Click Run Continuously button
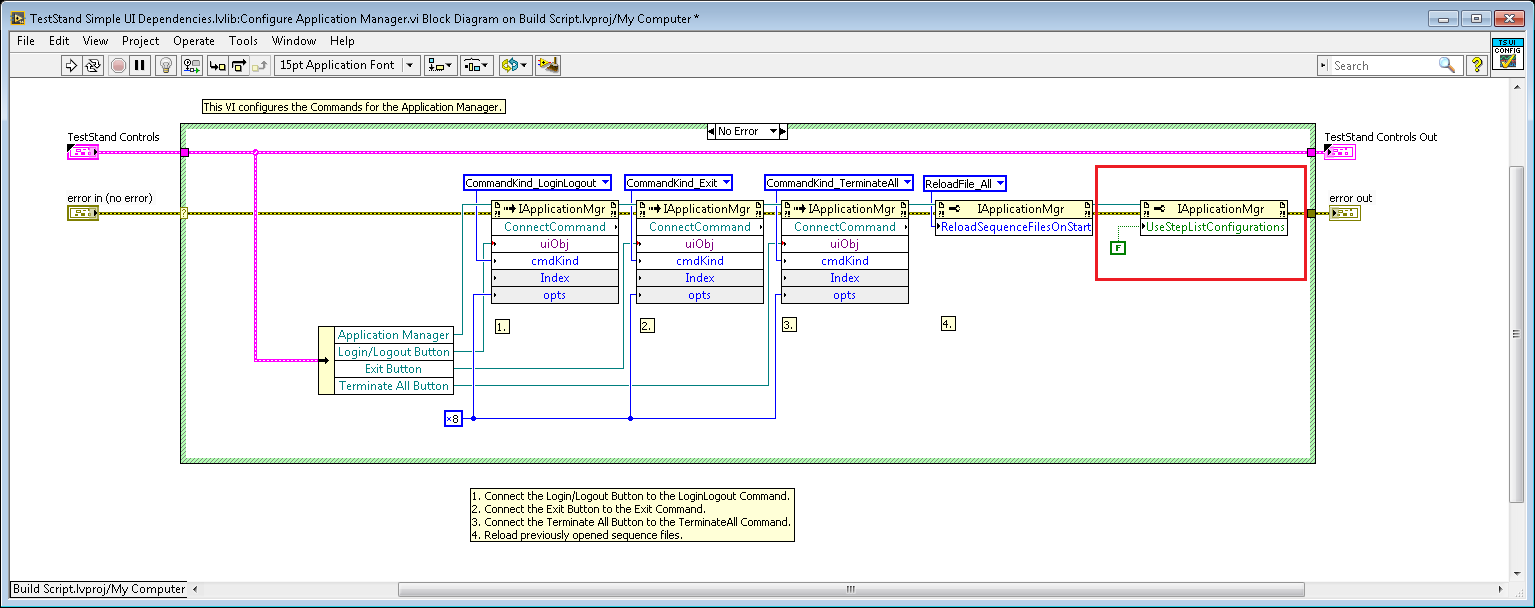Screen dimensions: 1535x608 [x=93, y=65]
